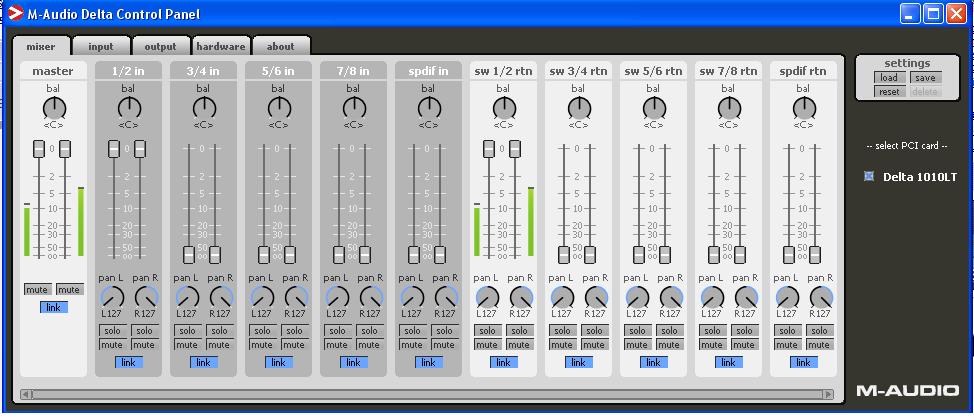Viewport: 974px width, 417px height.
Task: Click the sw 7/8 rtn bal knob
Action: pyautogui.click(x=729, y=109)
